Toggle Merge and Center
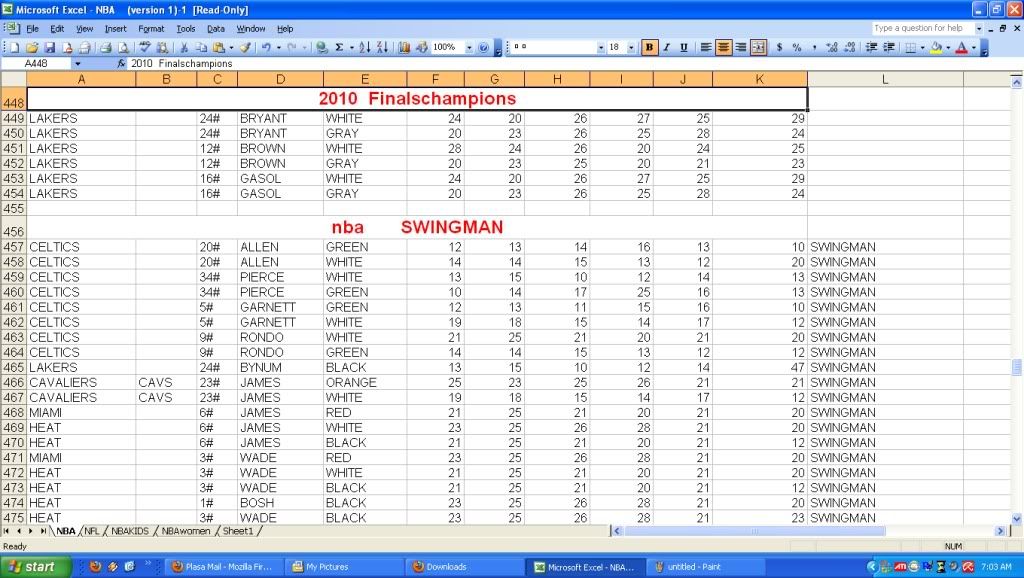Screen dimensions: 1024x578 pos(758,47)
